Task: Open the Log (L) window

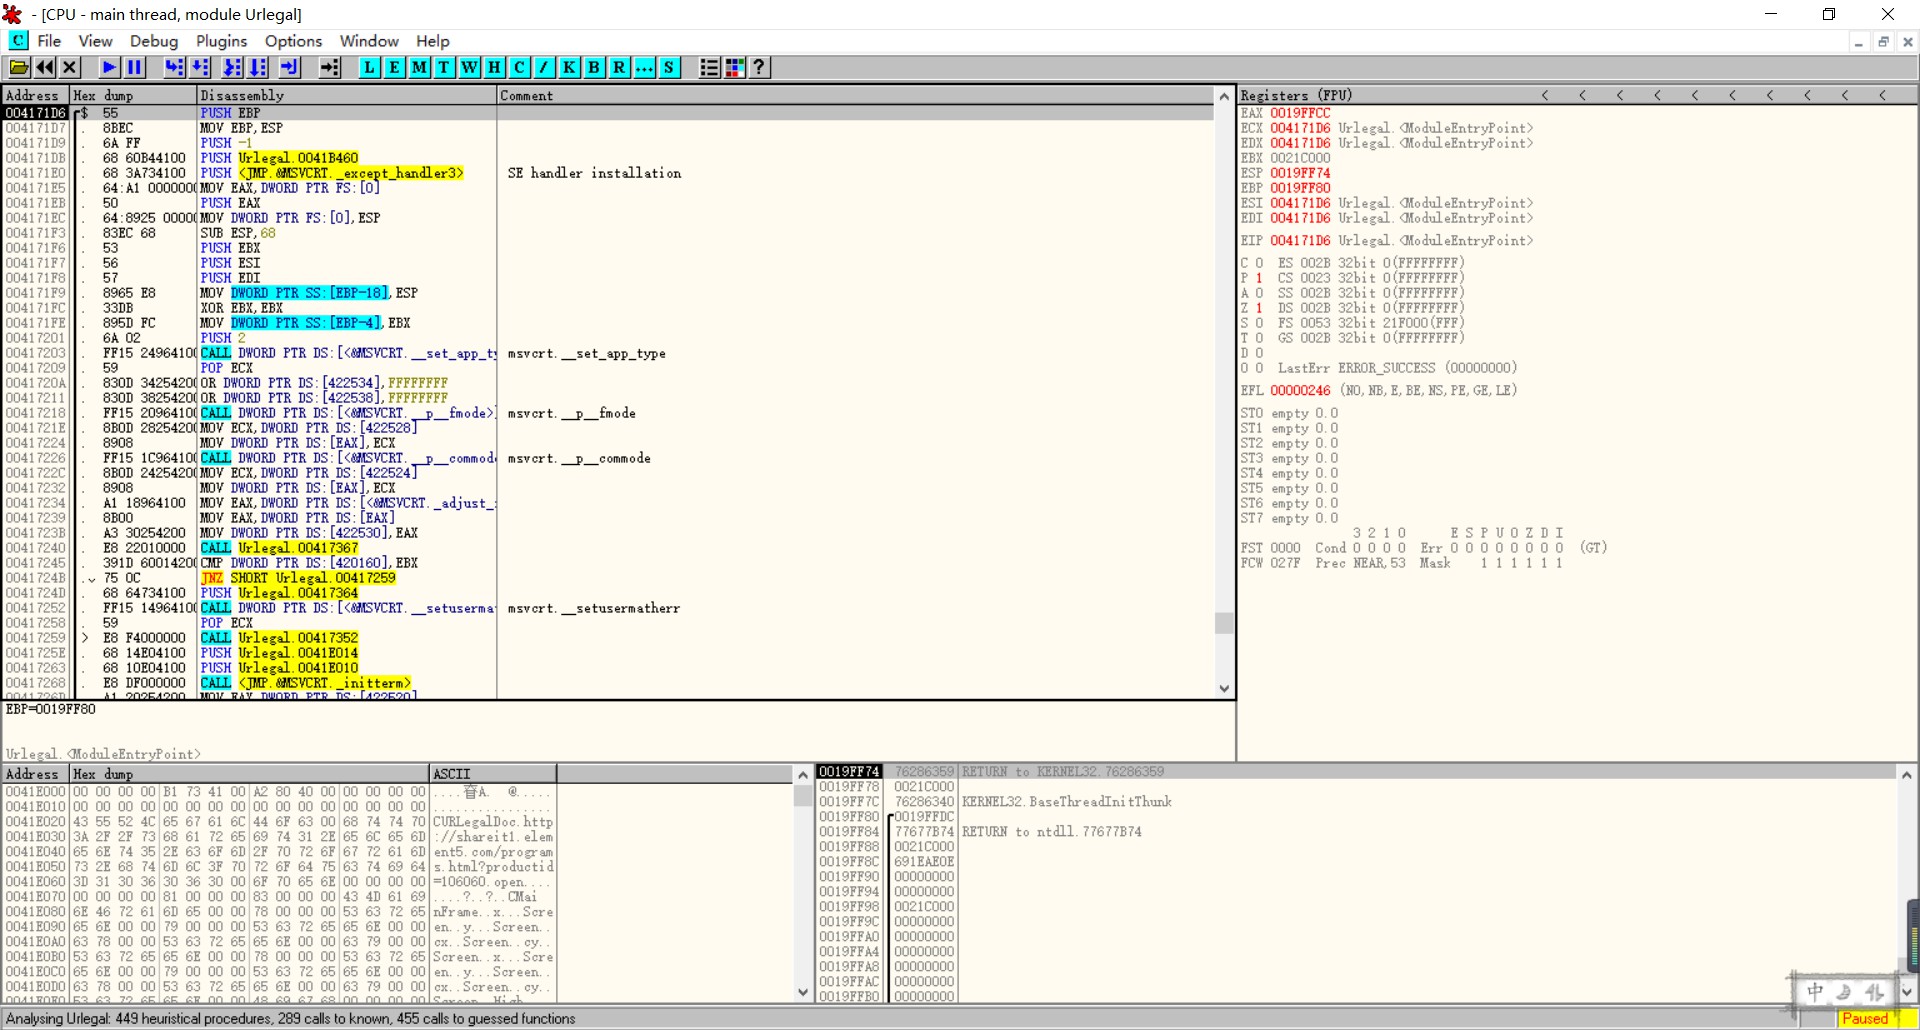Action: [369, 68]
